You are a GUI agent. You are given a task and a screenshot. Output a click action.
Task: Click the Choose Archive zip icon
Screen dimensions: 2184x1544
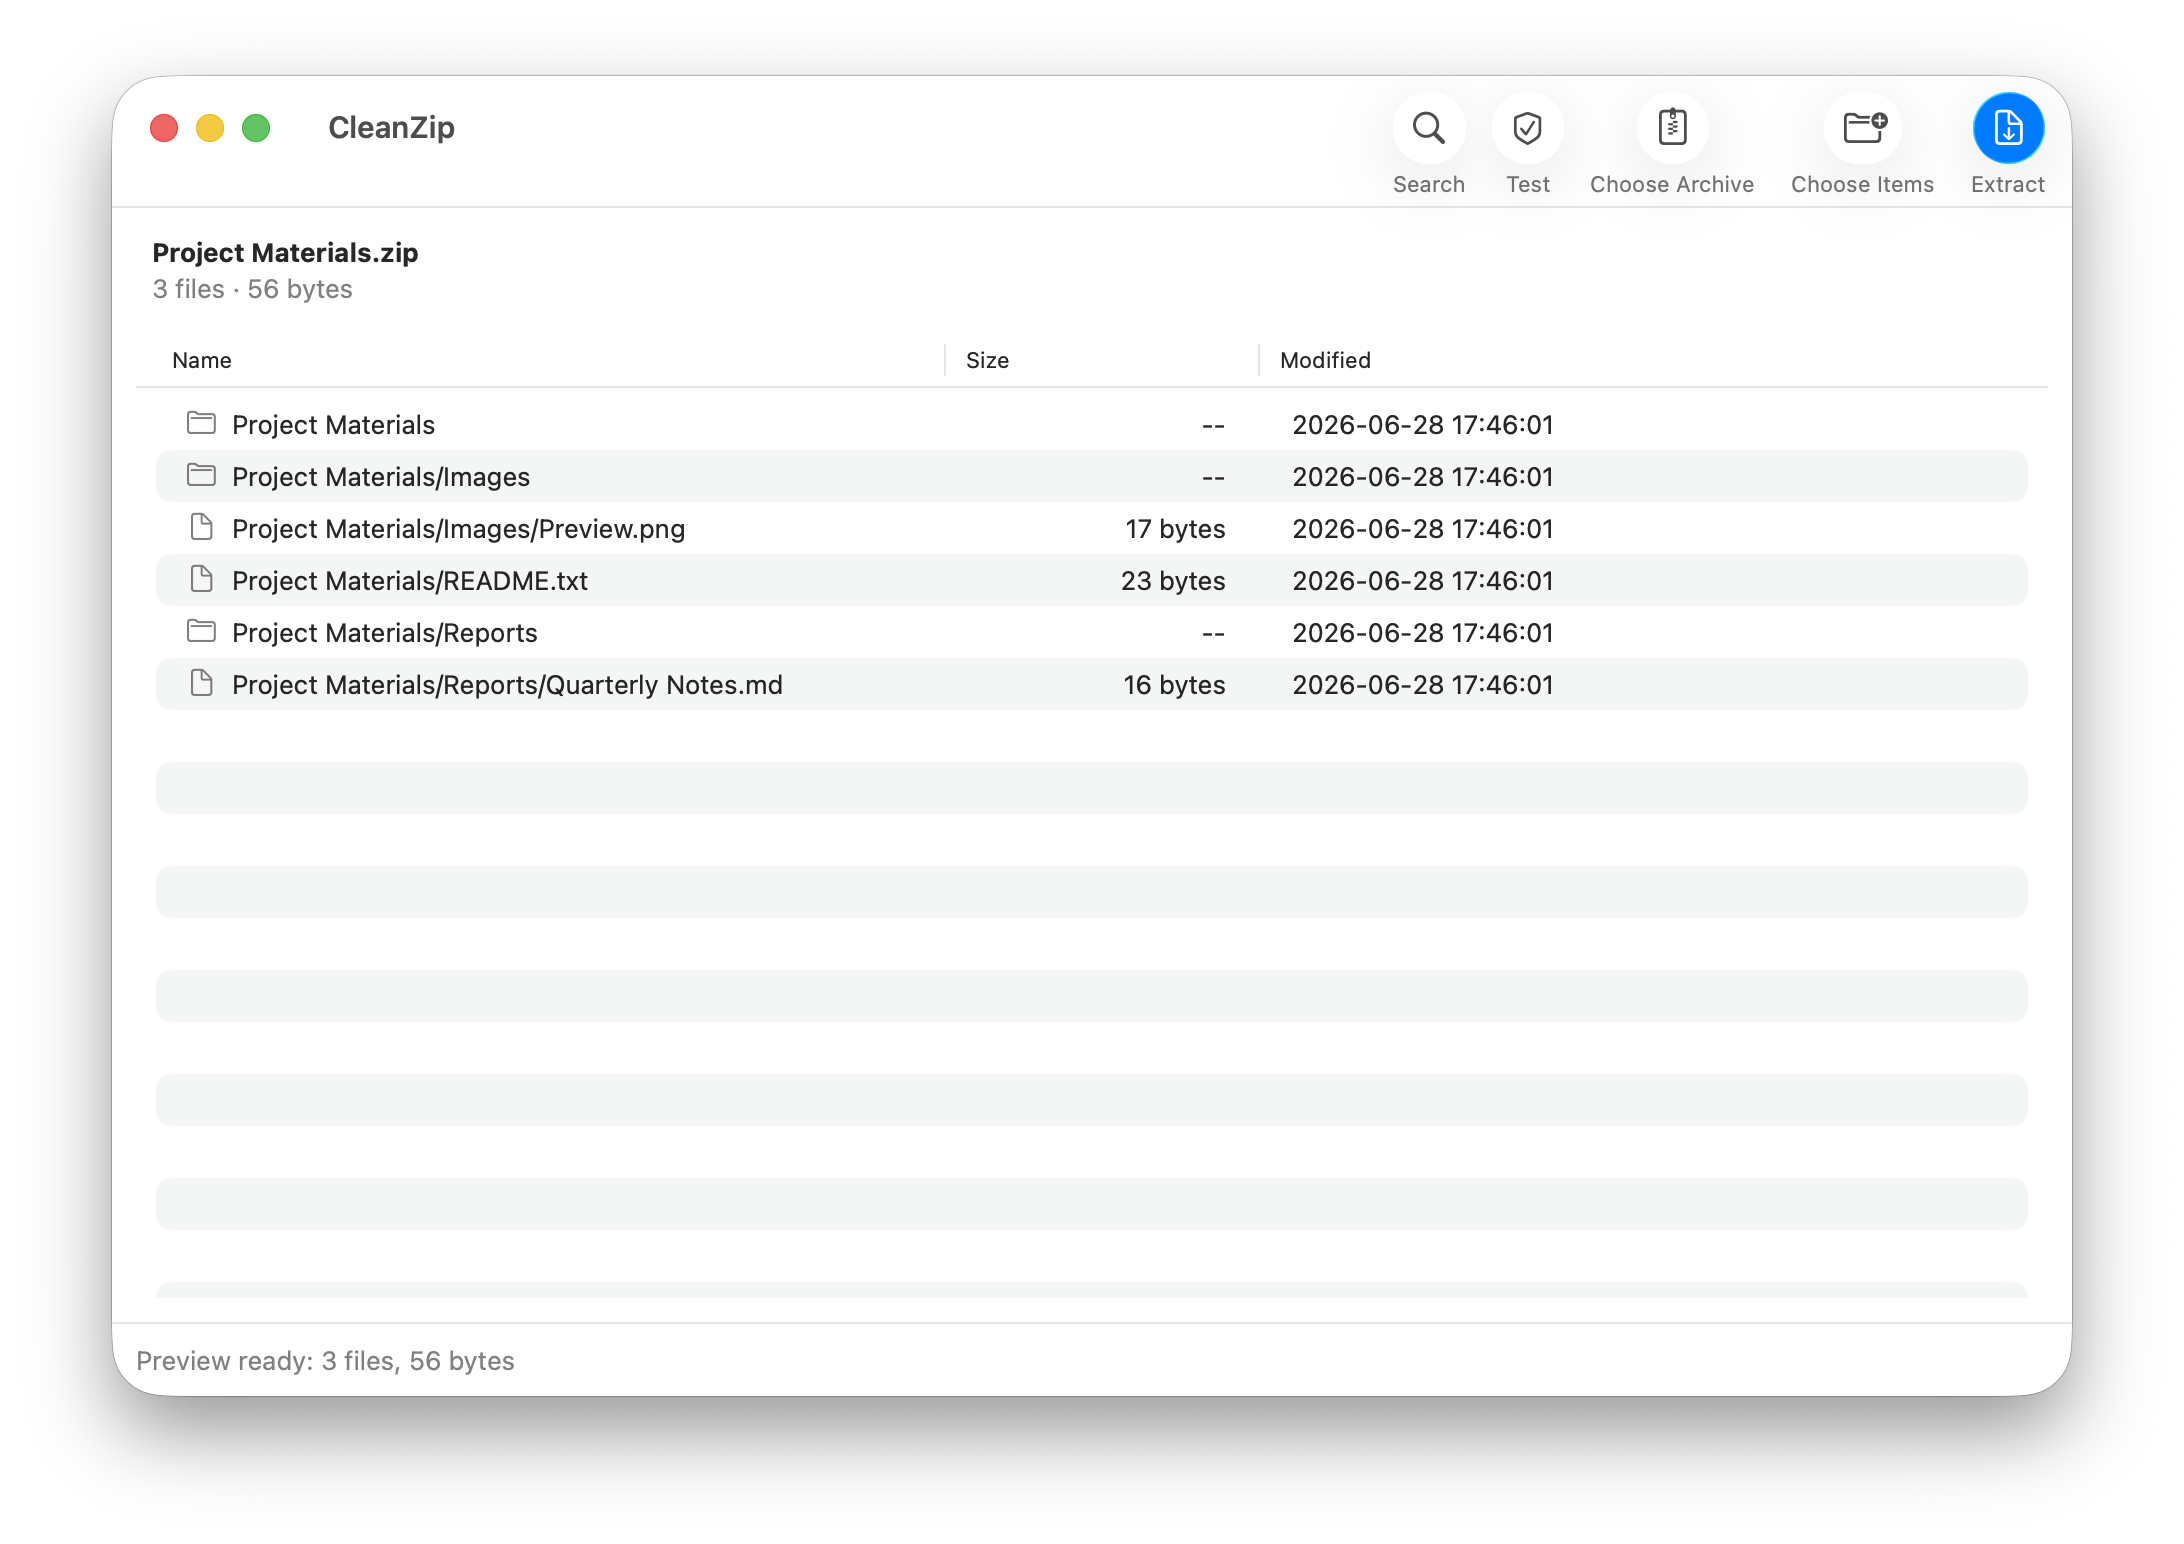1672,128
